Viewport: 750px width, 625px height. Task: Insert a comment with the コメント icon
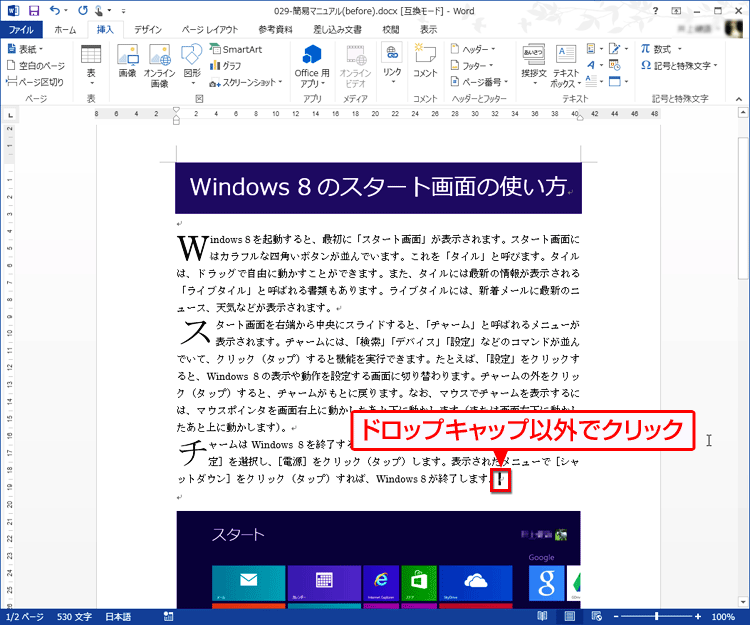(425, 61)
